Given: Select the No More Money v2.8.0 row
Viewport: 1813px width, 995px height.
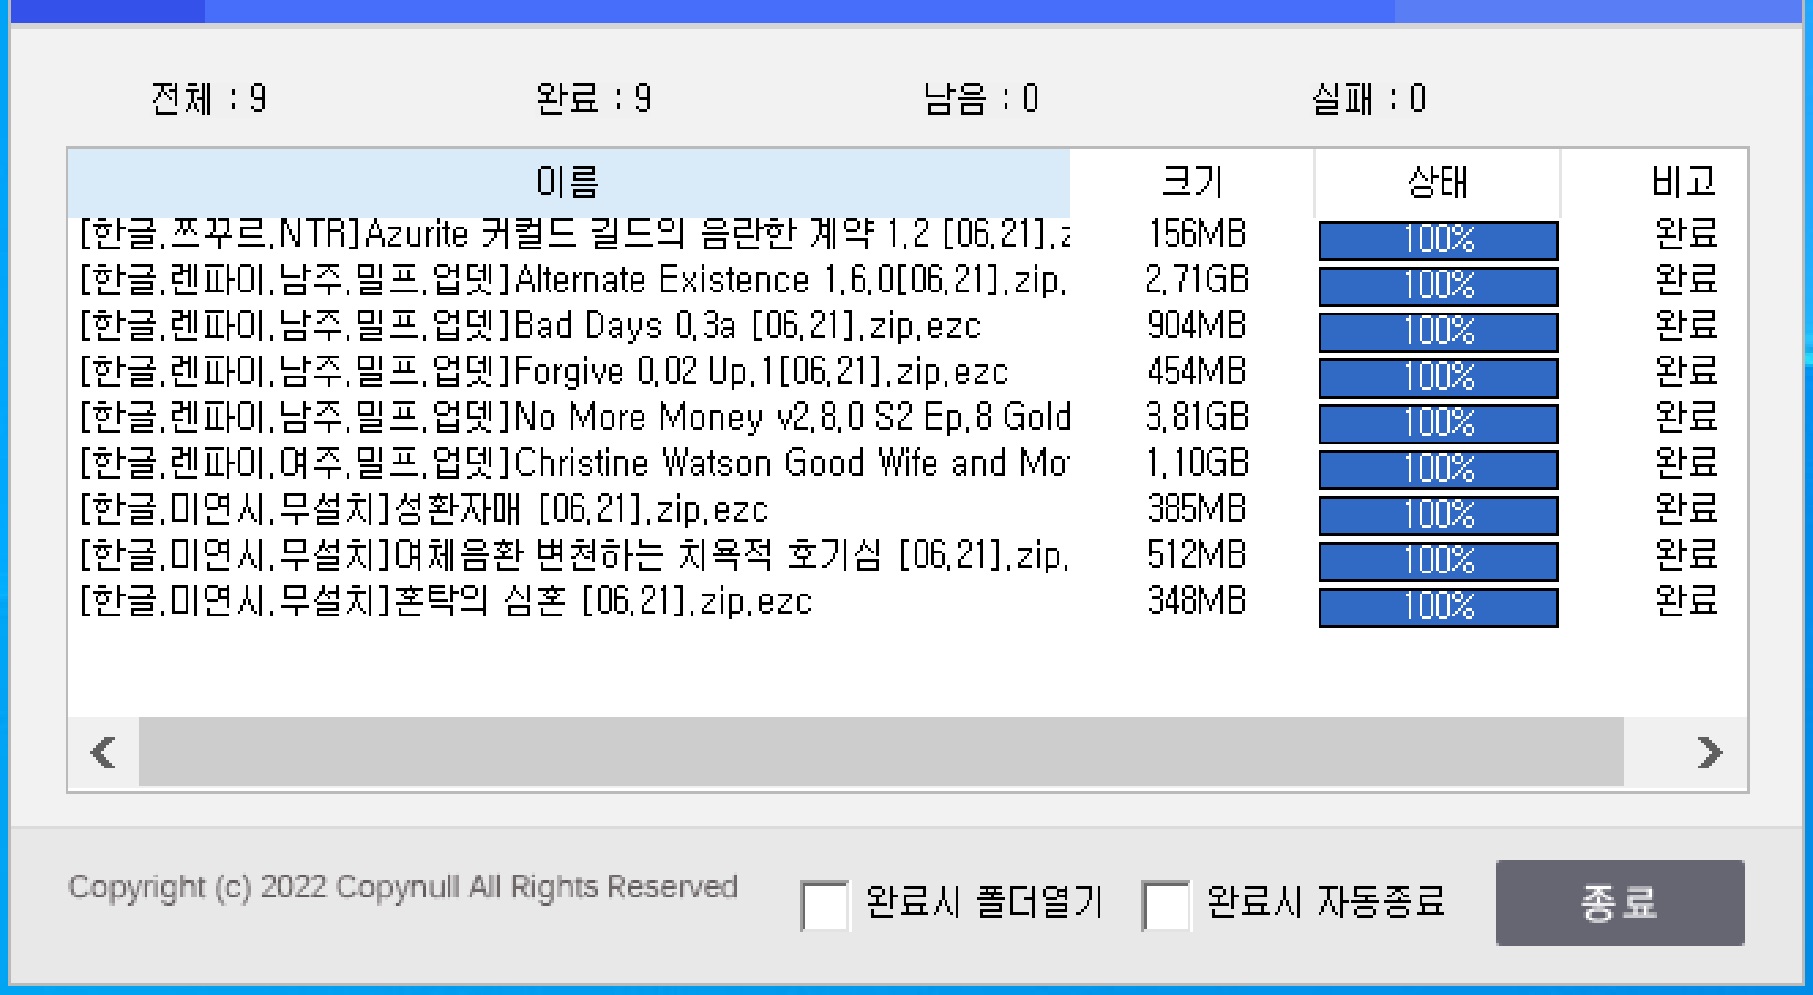Looking at the screenshot, I should tap(574, 418).
